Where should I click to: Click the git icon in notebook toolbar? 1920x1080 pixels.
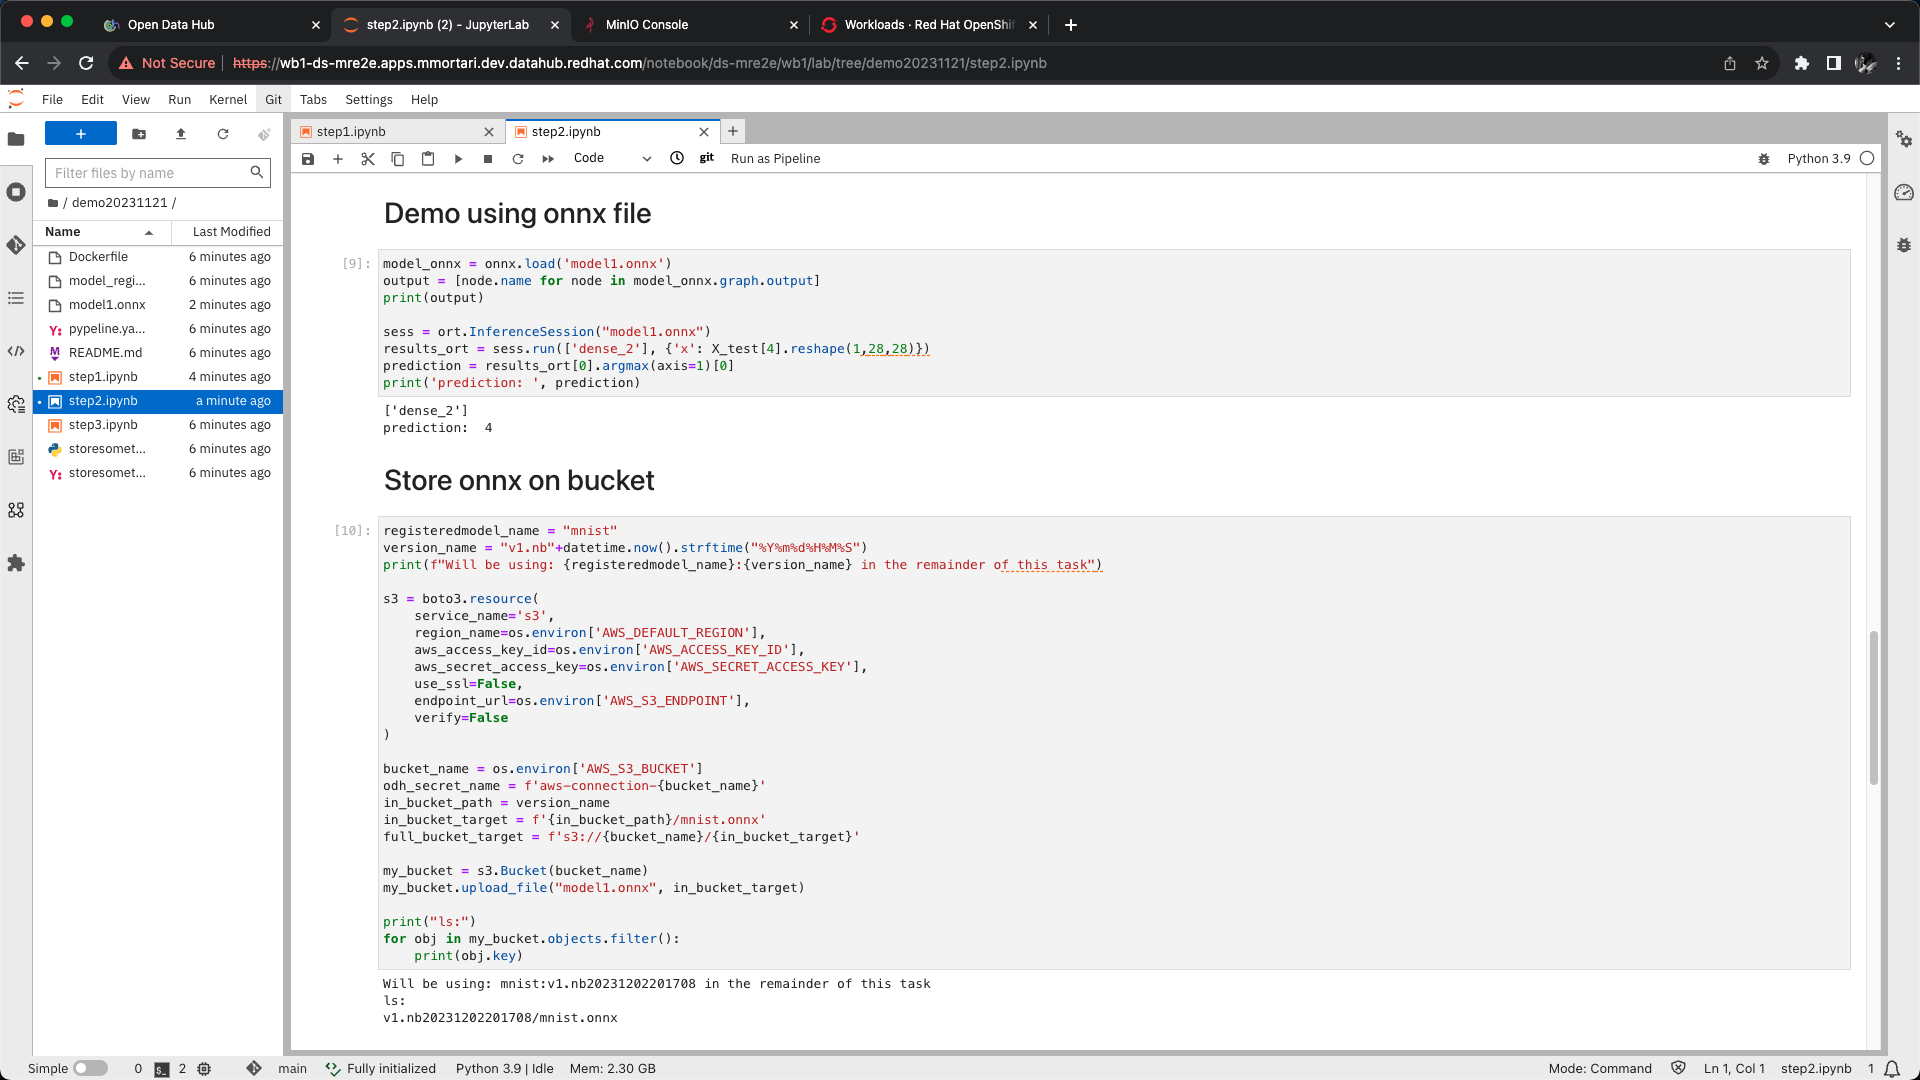coord(707,158)
